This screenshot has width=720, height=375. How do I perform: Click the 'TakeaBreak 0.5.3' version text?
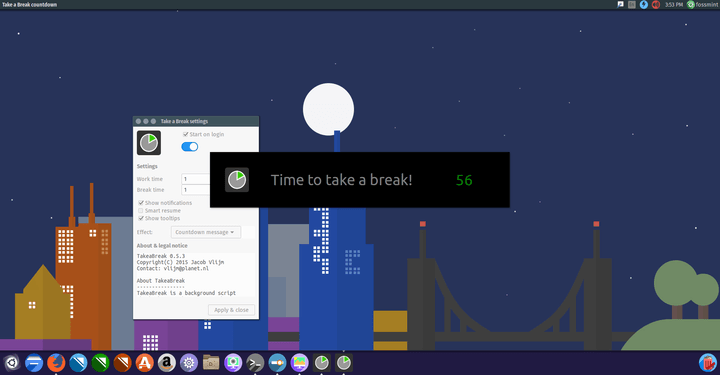tap(161, 256)
